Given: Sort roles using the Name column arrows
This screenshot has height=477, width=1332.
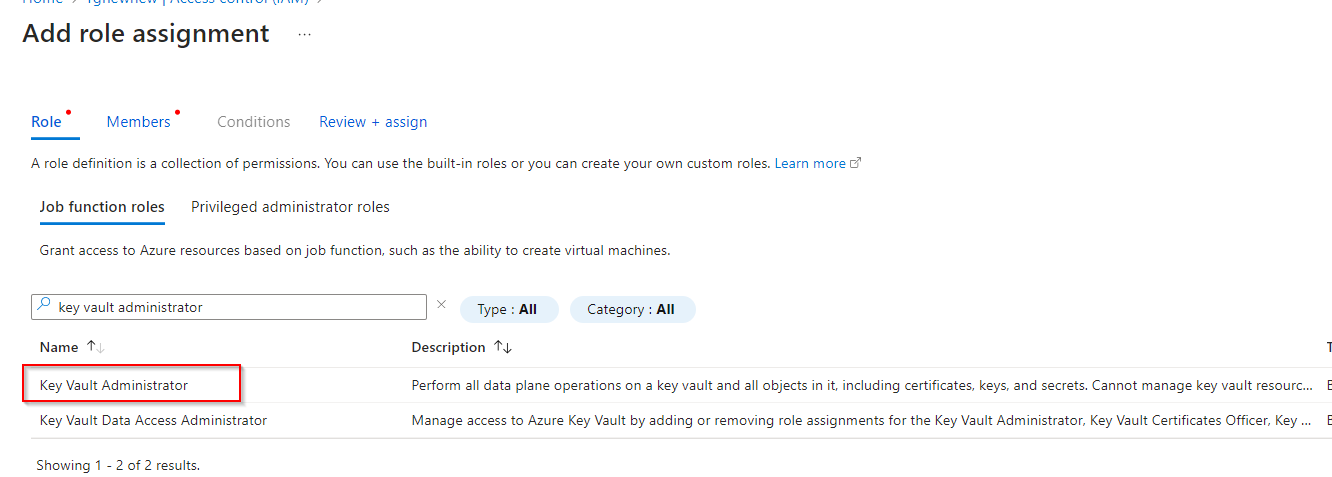Looking at the screenshot, I should (x=96, y=347).
